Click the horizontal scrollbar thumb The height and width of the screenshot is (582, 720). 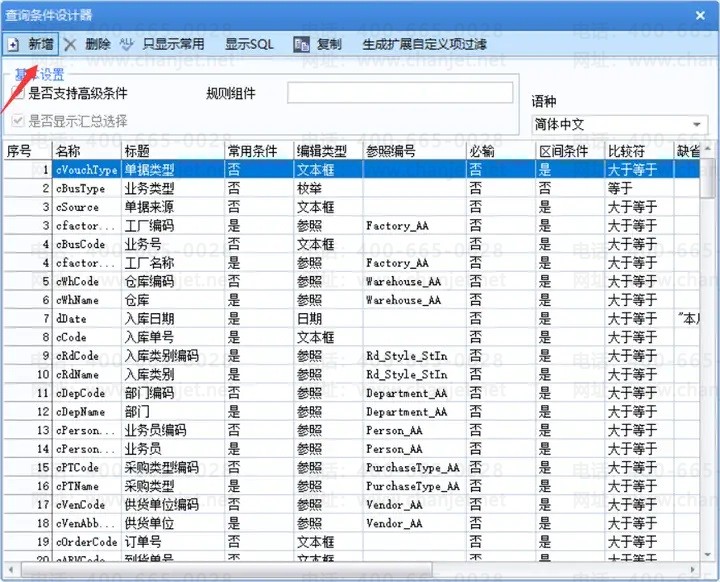(226, 570)
